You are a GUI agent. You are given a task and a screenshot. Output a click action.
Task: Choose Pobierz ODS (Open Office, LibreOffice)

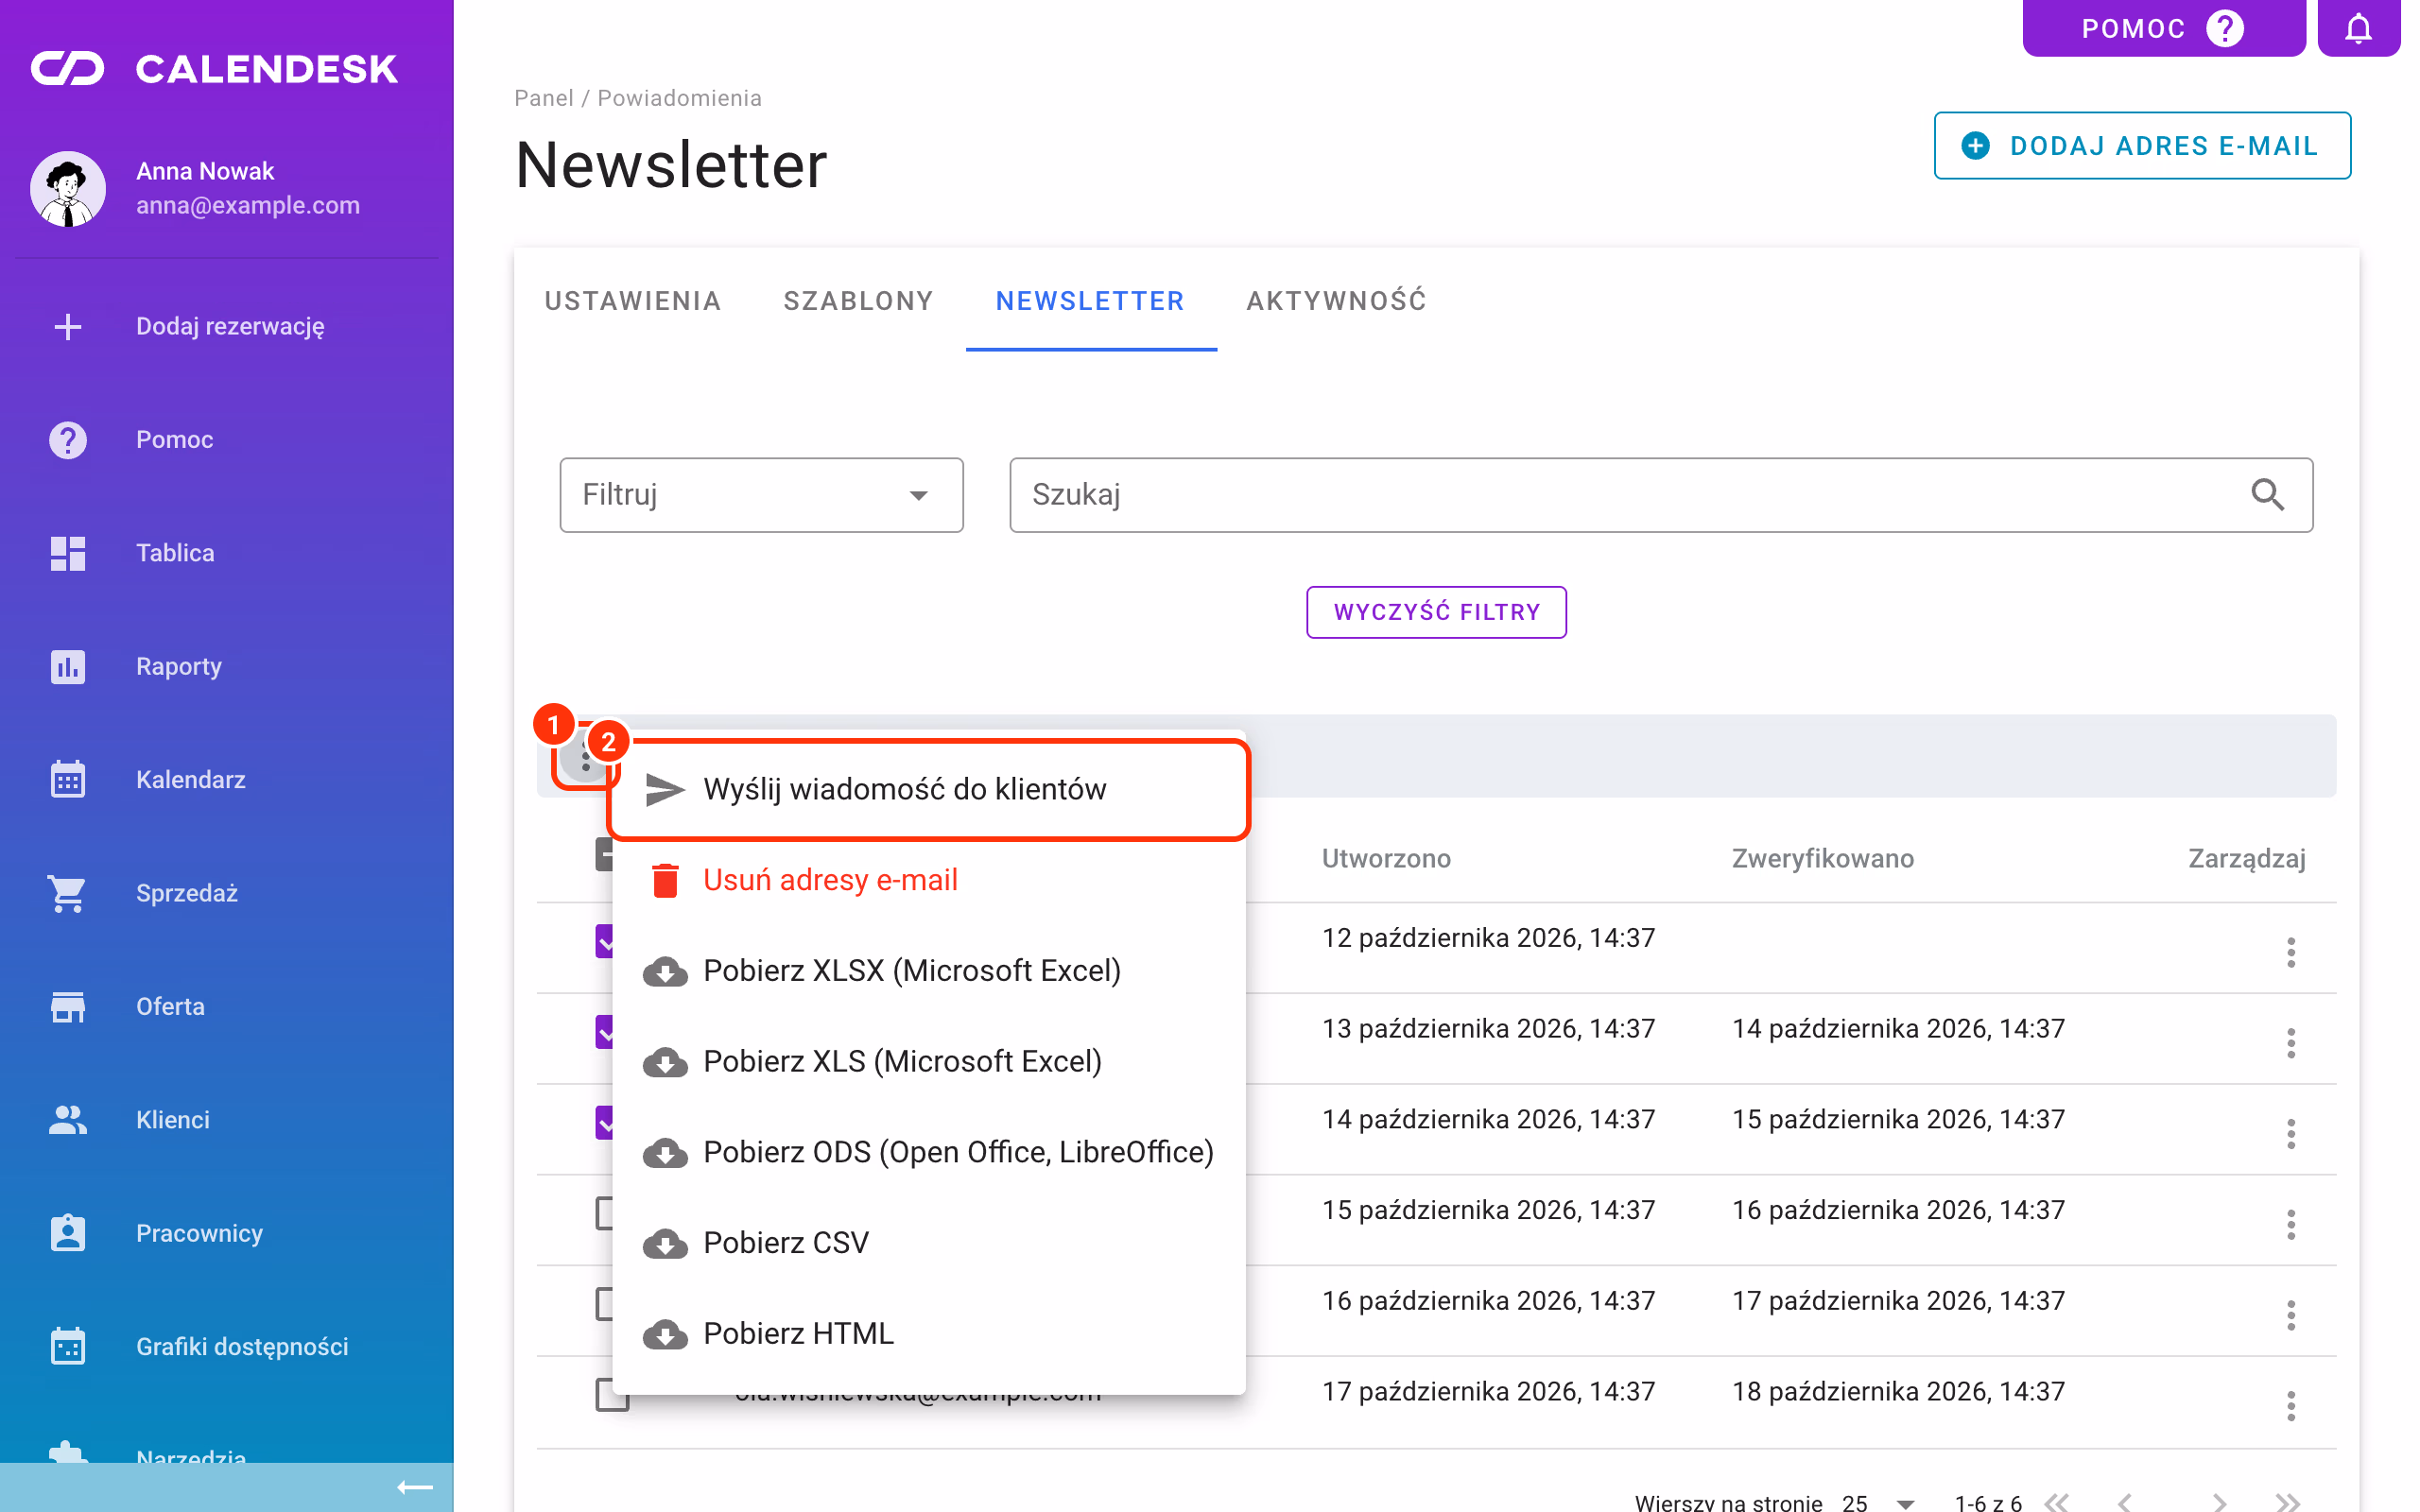click(x=928, y=1152)
